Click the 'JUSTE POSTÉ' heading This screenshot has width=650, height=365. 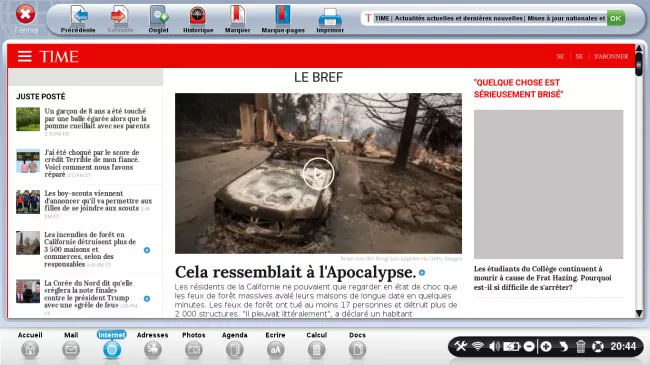(41, 96)
